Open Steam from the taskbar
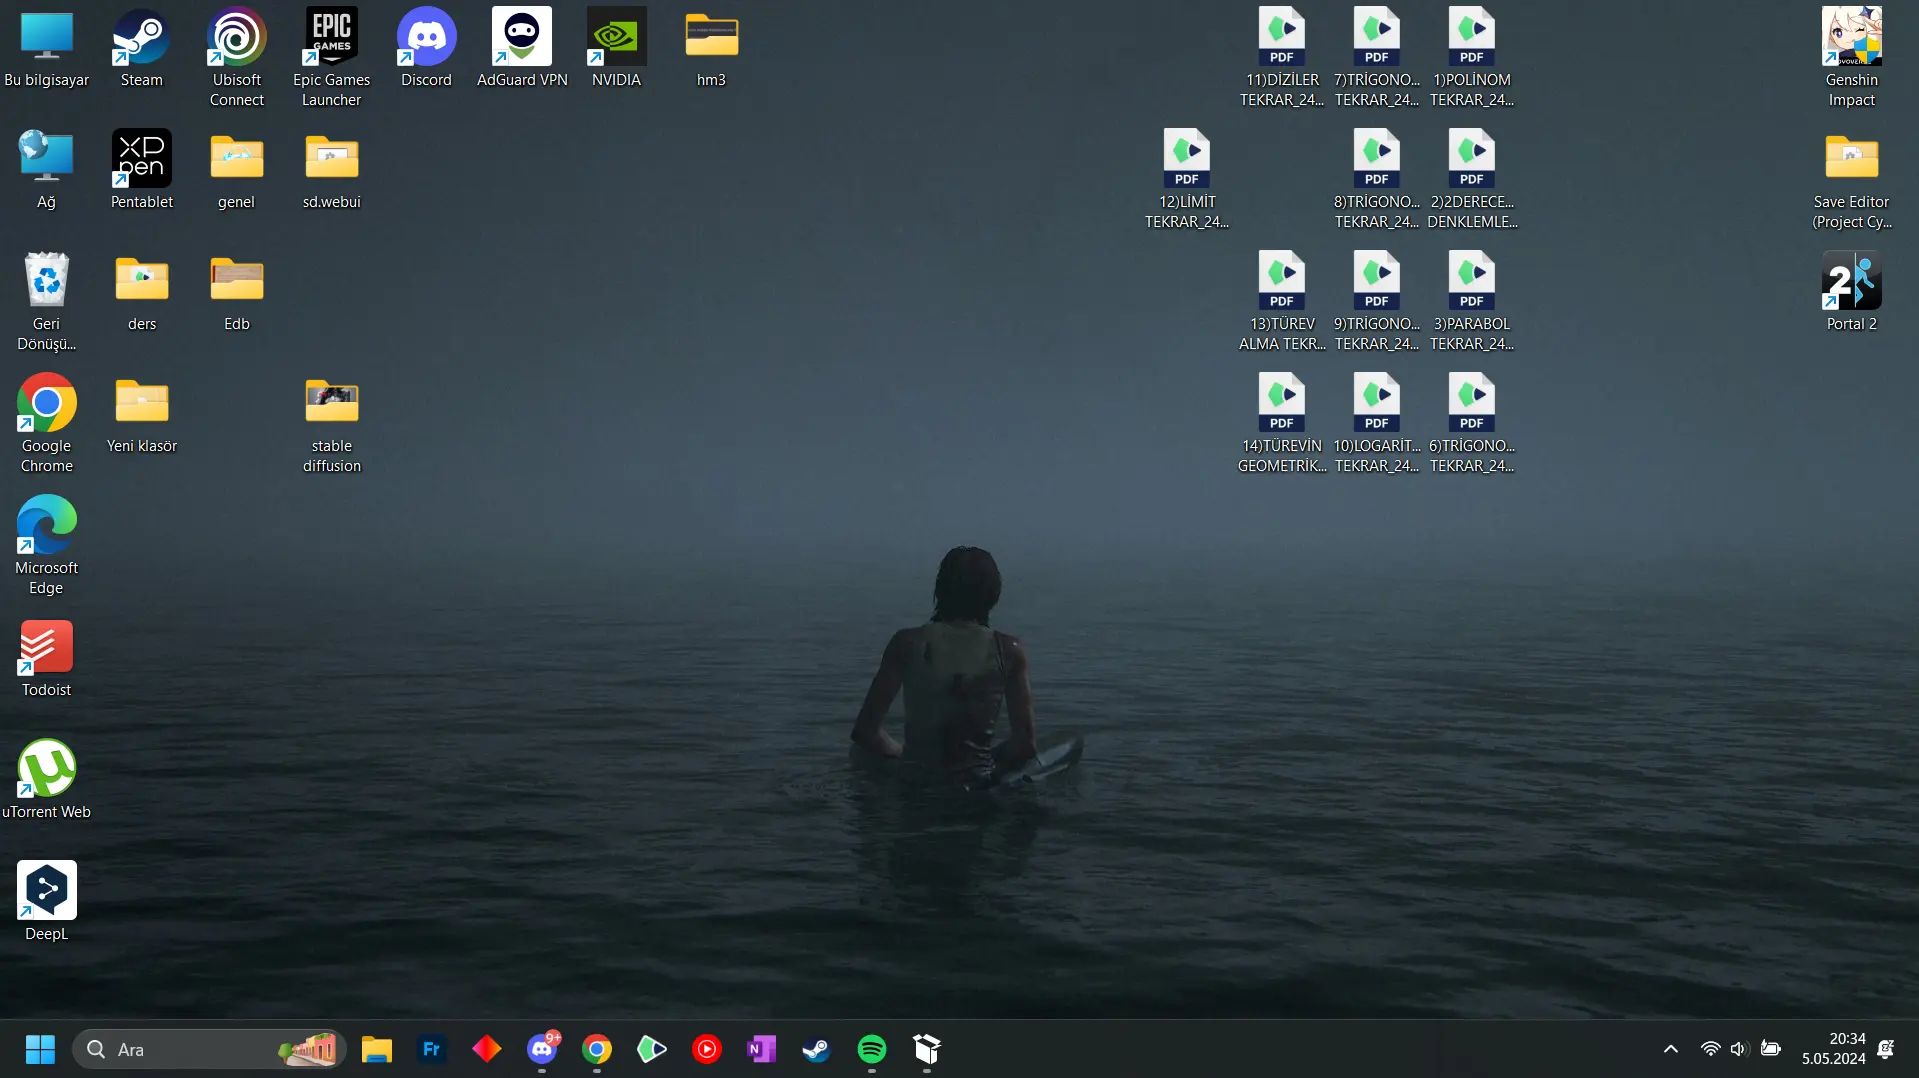 [817, 1049]
